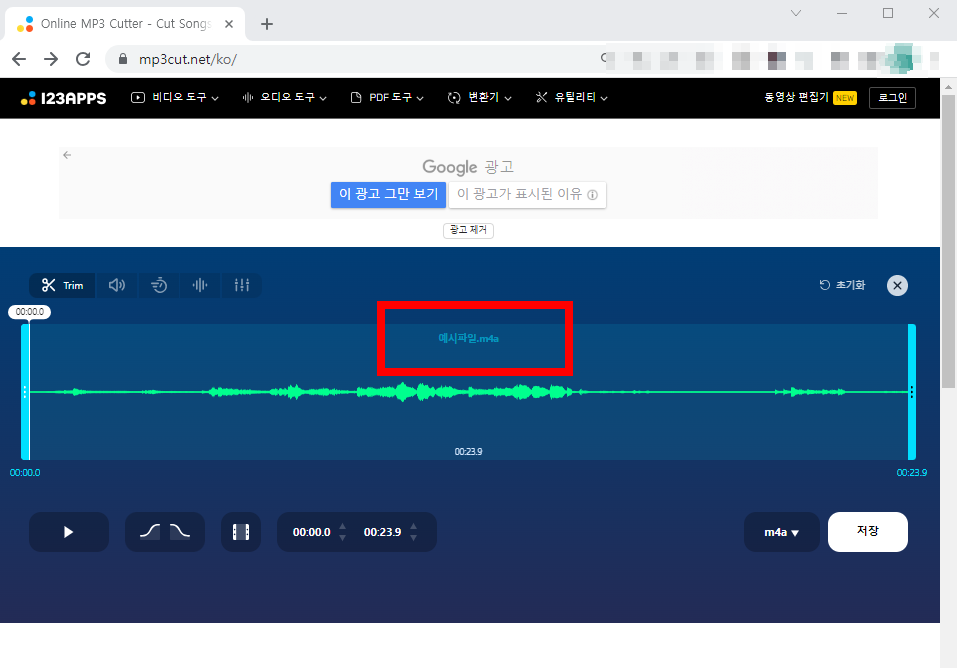Click 이 광고 그만 보기 on the ad
Screen dimensions: 957x668
[388, 194]
